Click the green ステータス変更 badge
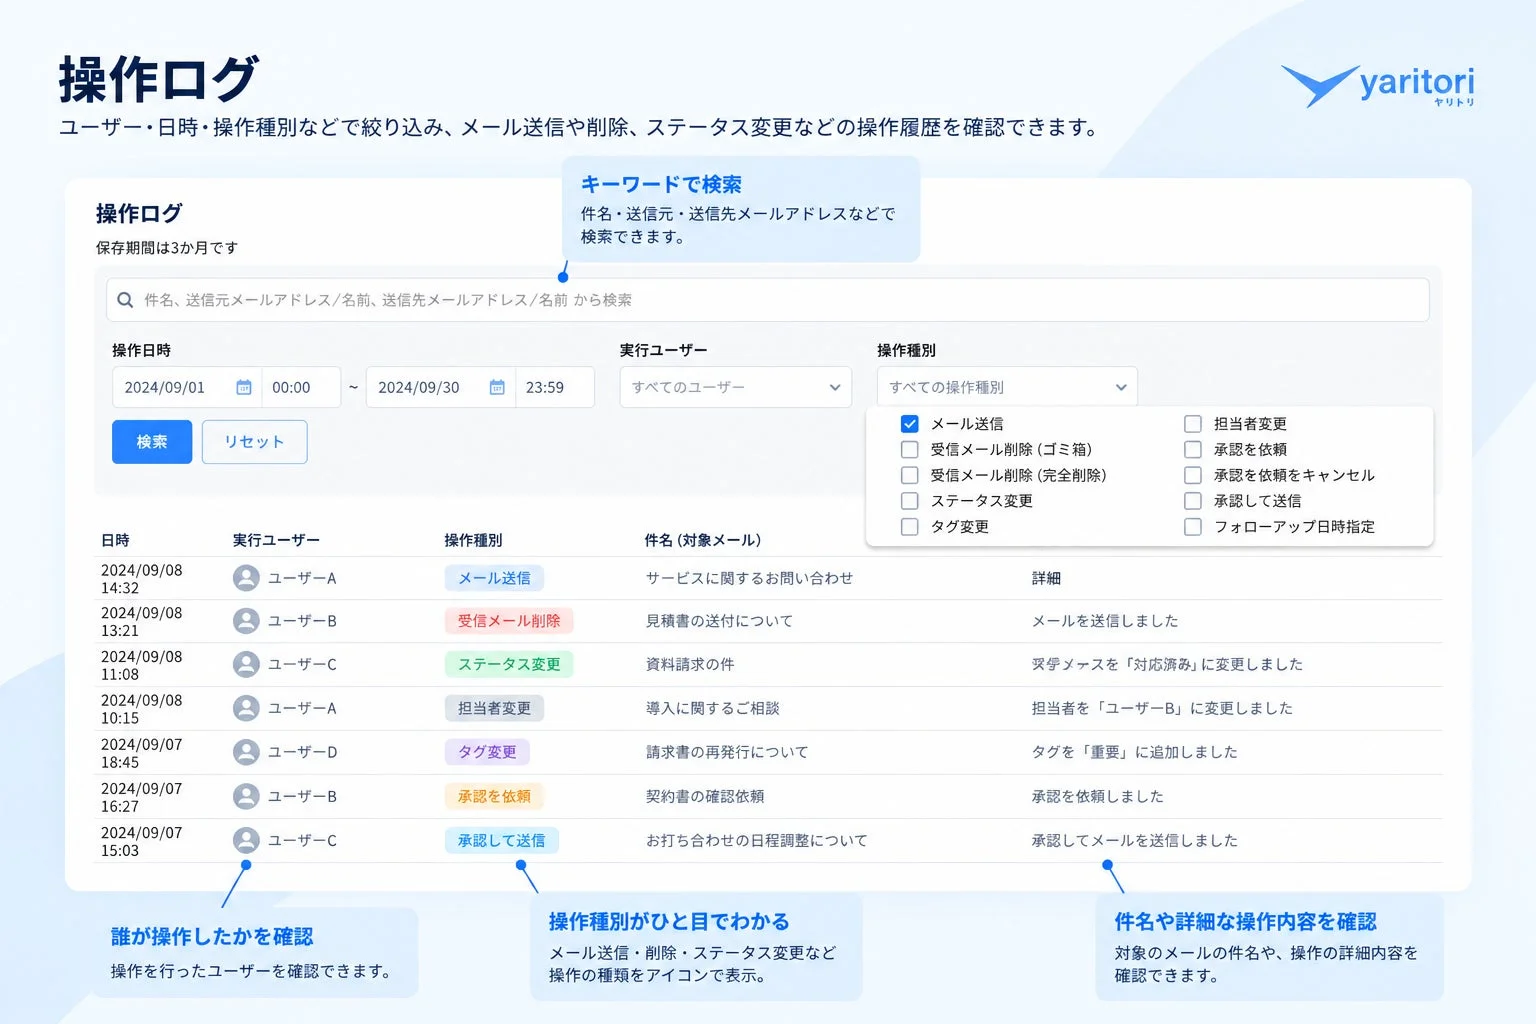 [509, 664]
